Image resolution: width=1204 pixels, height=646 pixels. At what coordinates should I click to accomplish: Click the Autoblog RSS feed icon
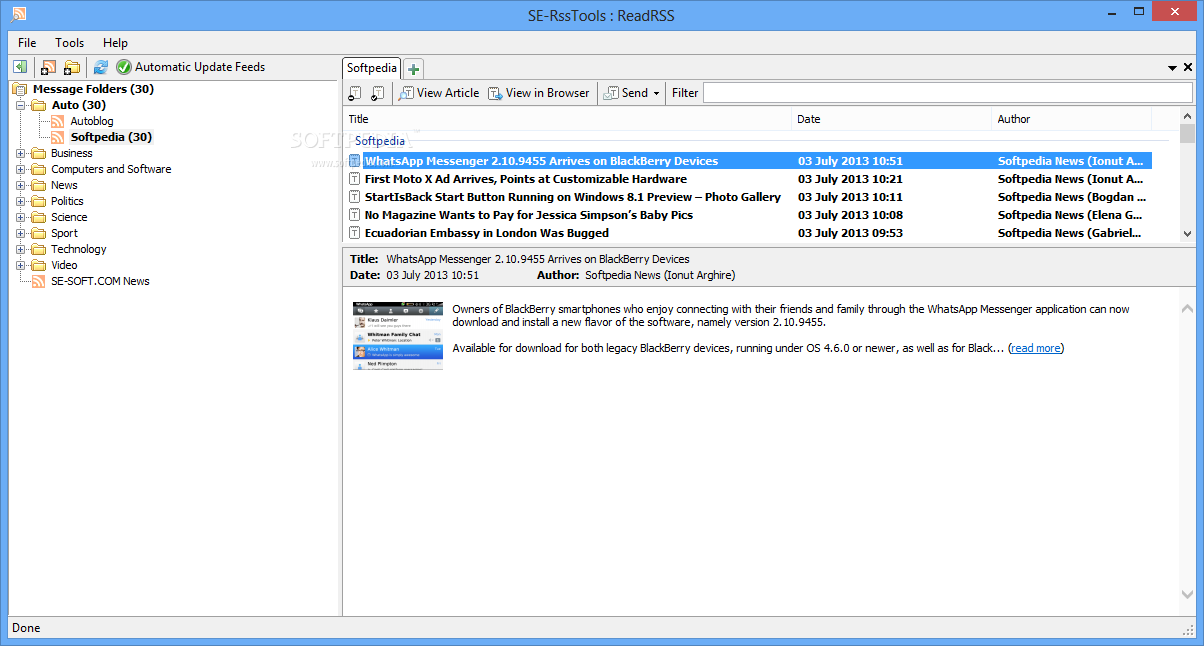[x=58, y=121]
